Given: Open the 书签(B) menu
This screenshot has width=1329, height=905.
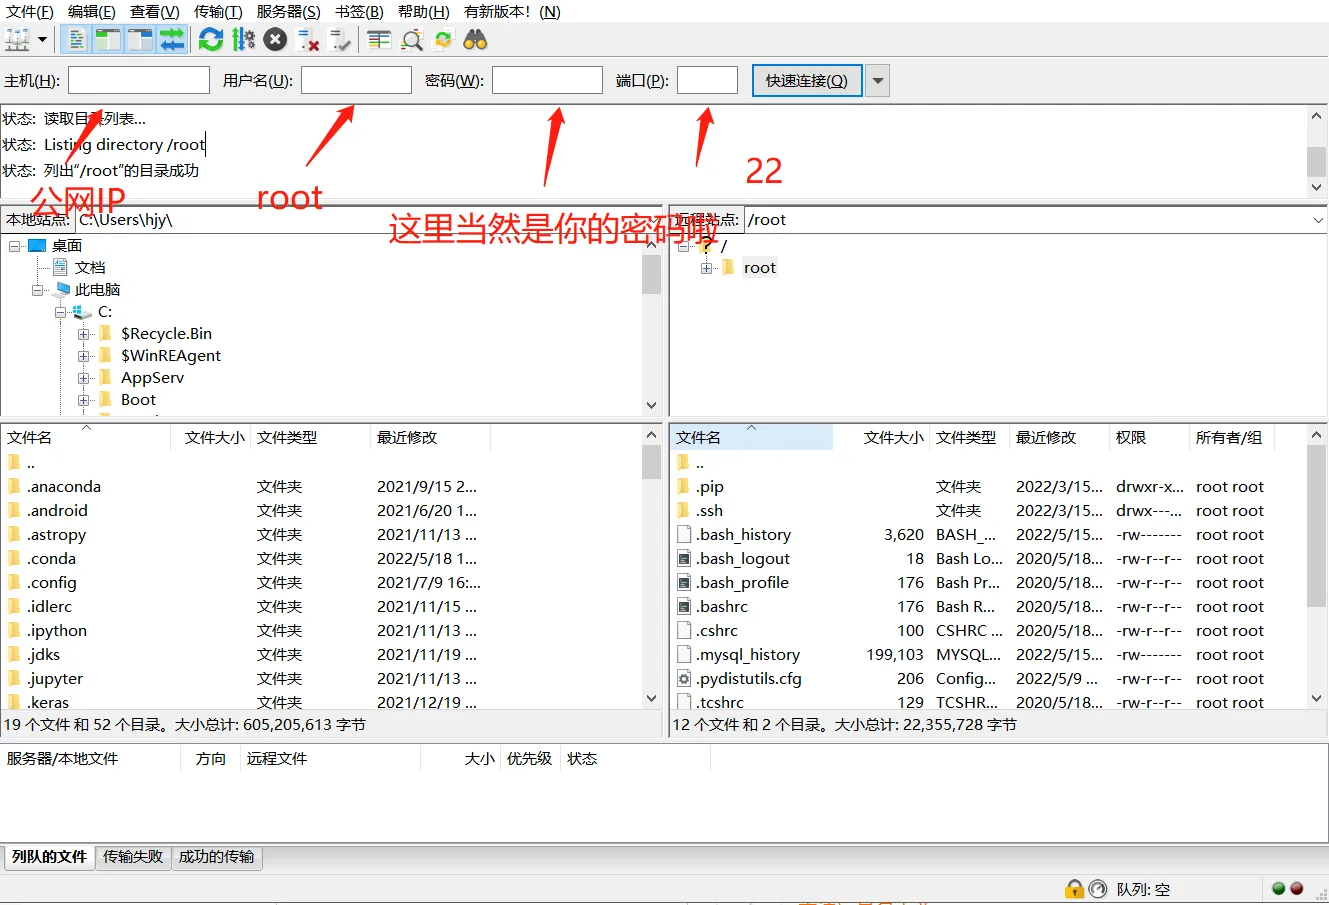Looking at the screenshot, I should click(x=360, y=12).
